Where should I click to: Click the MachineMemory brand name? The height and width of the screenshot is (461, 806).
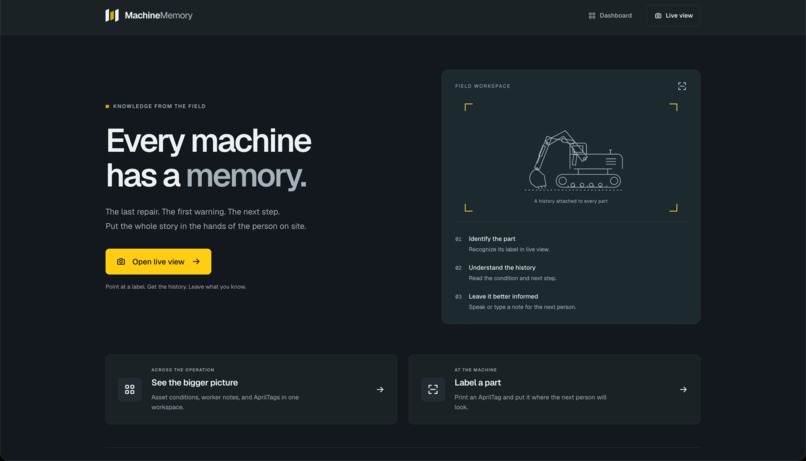(x=158, y=15)
